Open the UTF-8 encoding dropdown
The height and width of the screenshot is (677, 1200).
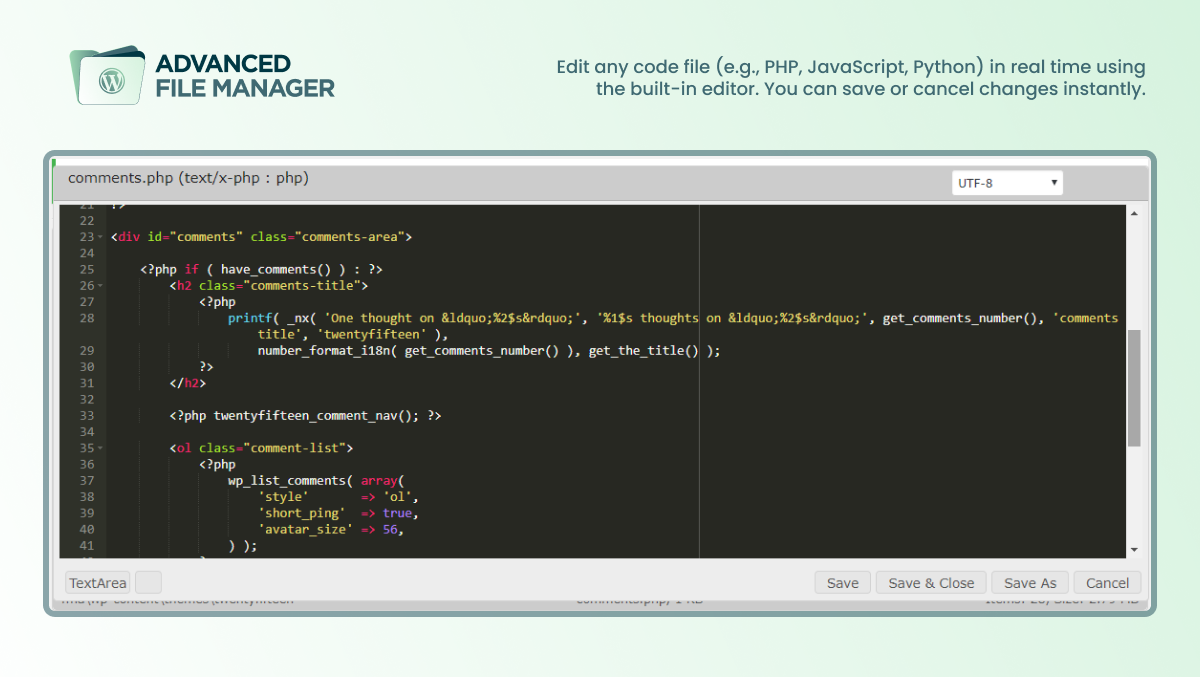coord(1007,183)
